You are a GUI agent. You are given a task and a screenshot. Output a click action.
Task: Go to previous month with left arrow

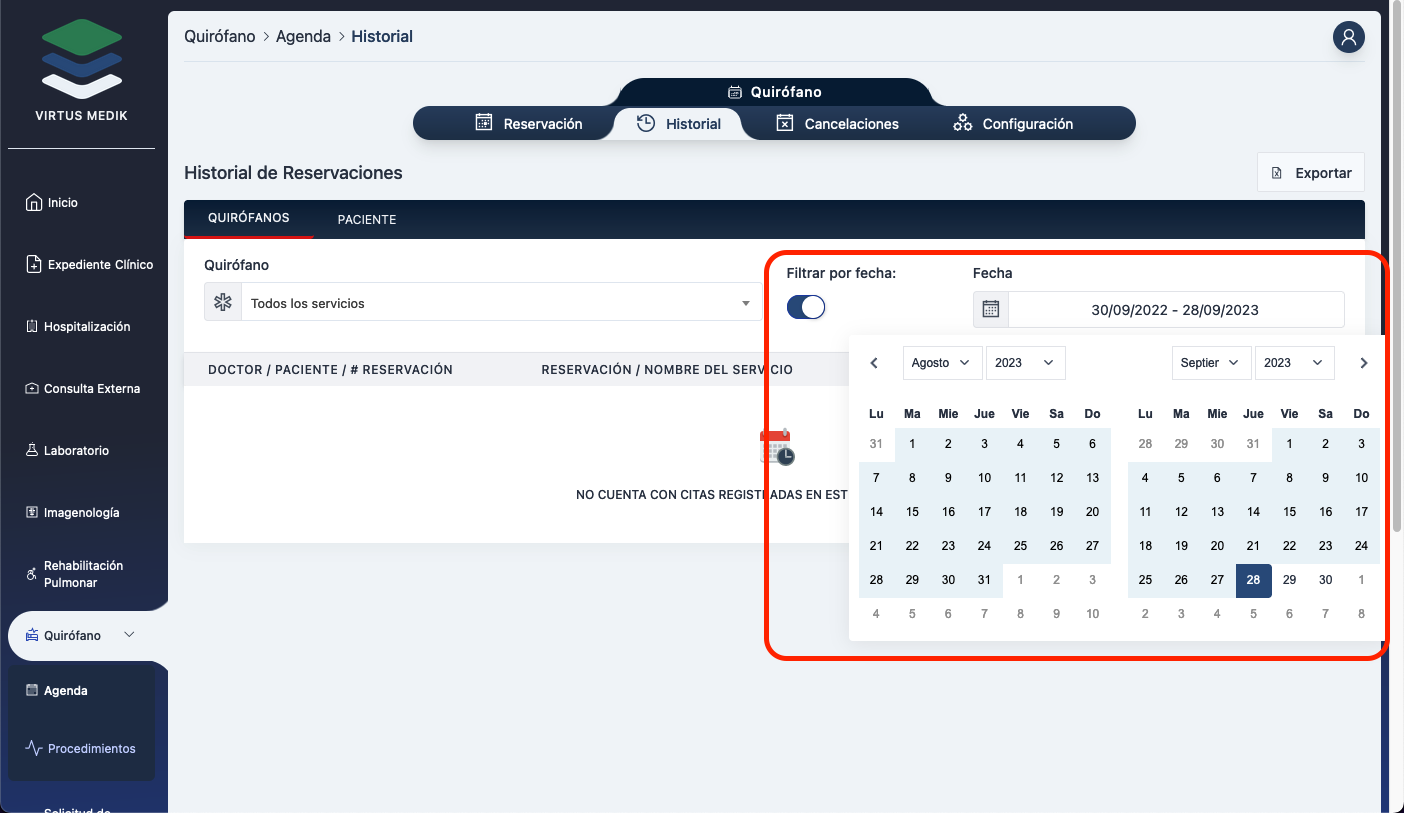(x=874, y=363)
